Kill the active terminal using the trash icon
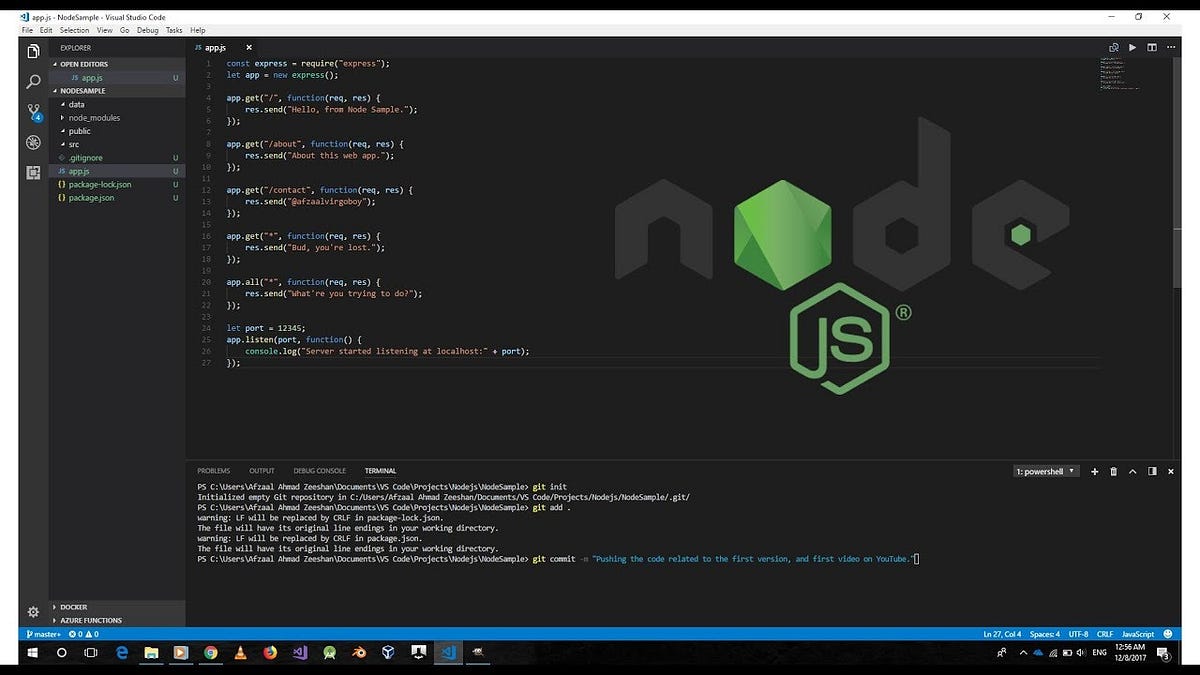Image resolution: width=1200 pixels, height=675 pixels. coord(1113,471)
